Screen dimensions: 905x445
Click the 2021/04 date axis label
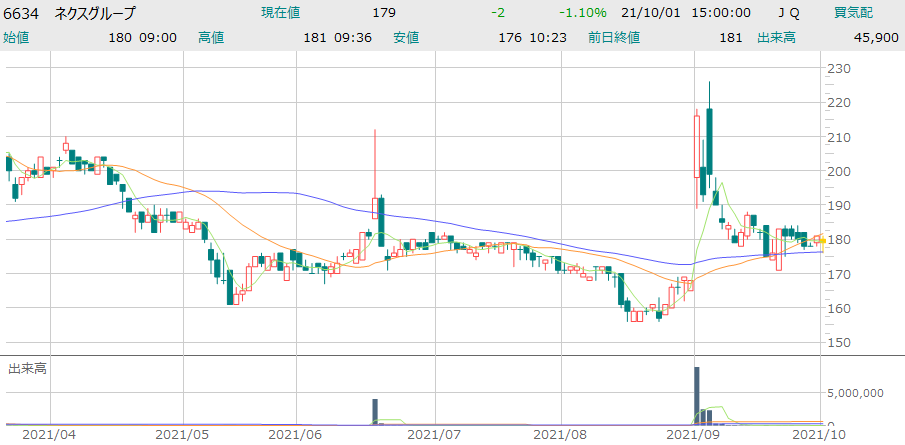(50, 435)
